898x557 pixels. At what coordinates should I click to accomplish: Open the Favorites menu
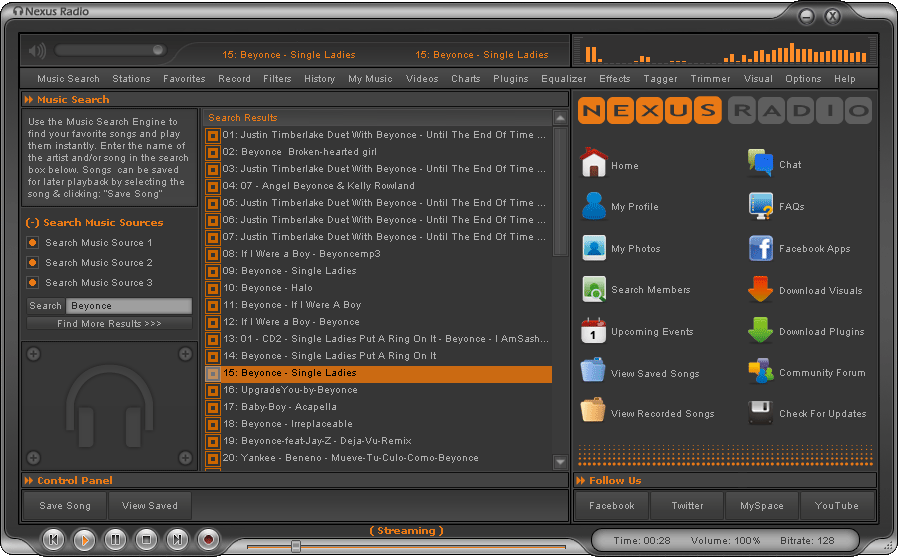click(x=184, y=78)
